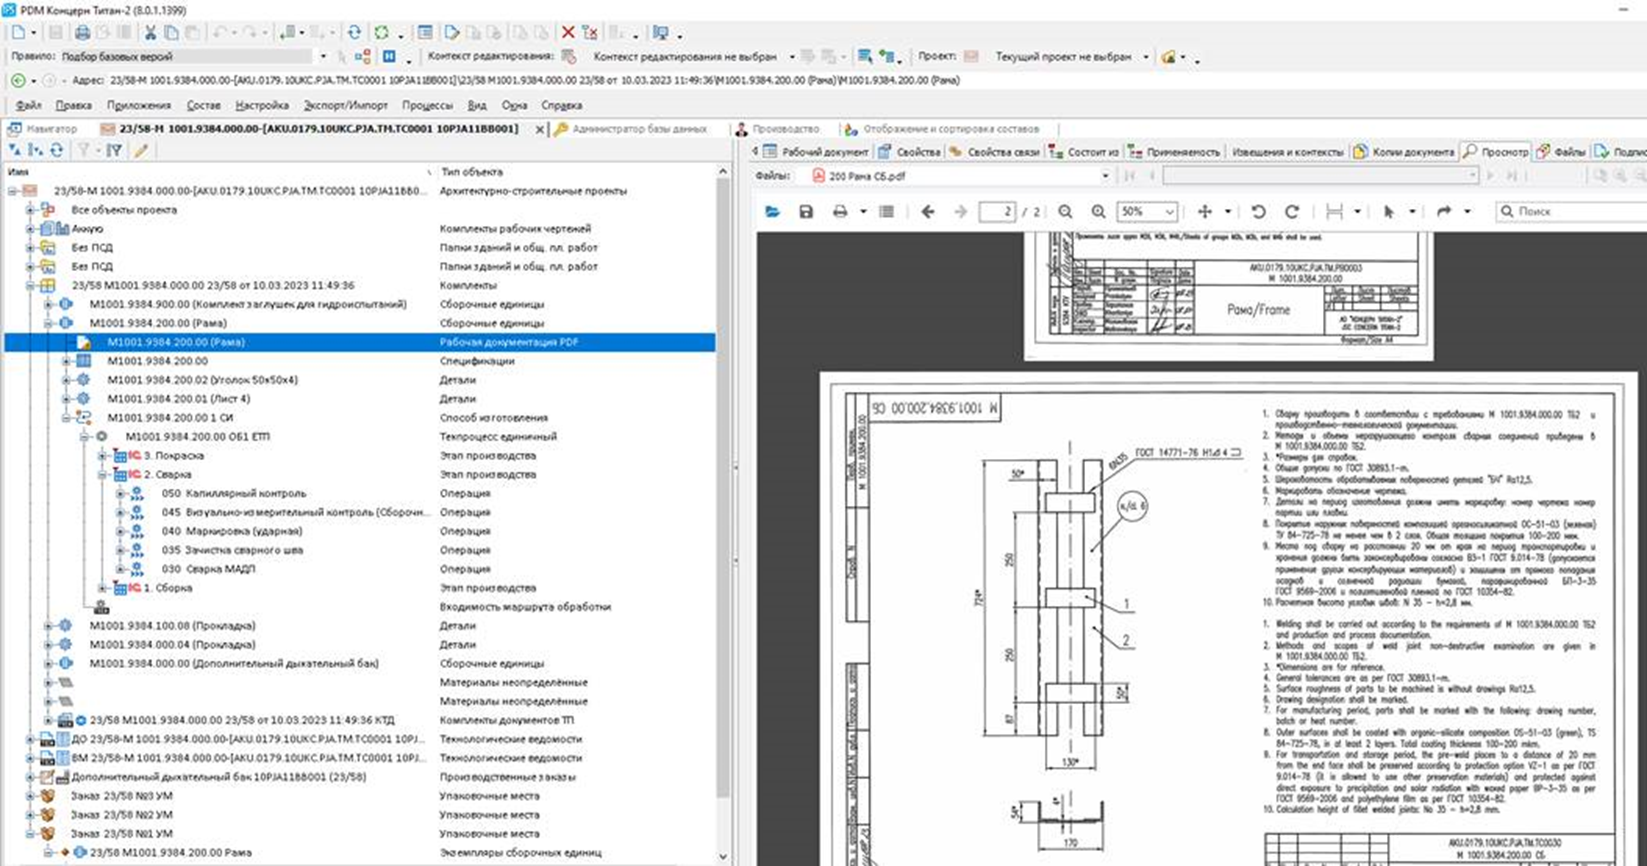Switch to the Свойства tab
The height and width of the screenshot is (866, 1647).
click(x=910, y=152)
